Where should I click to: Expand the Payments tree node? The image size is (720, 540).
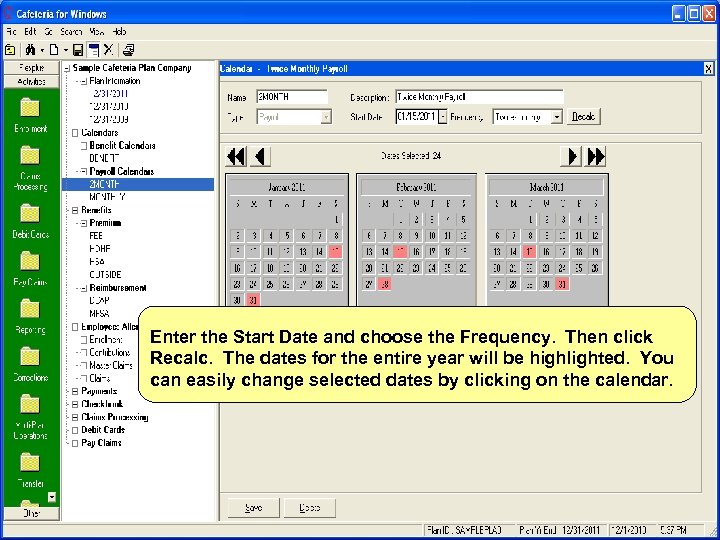[x=75, y=392]
